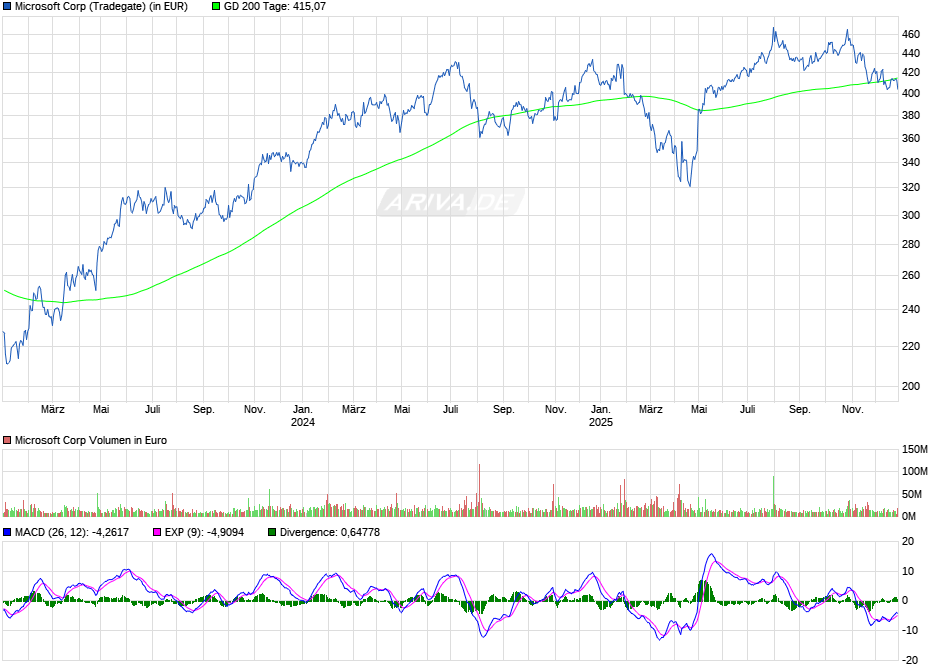Image resolution: width=940 pixels, height=670 pixels.
Task: Click 'Microsoft Corp (Tradegate) (in EUR)' legend text
Action: pyautogui.click(x=101, y=7)
